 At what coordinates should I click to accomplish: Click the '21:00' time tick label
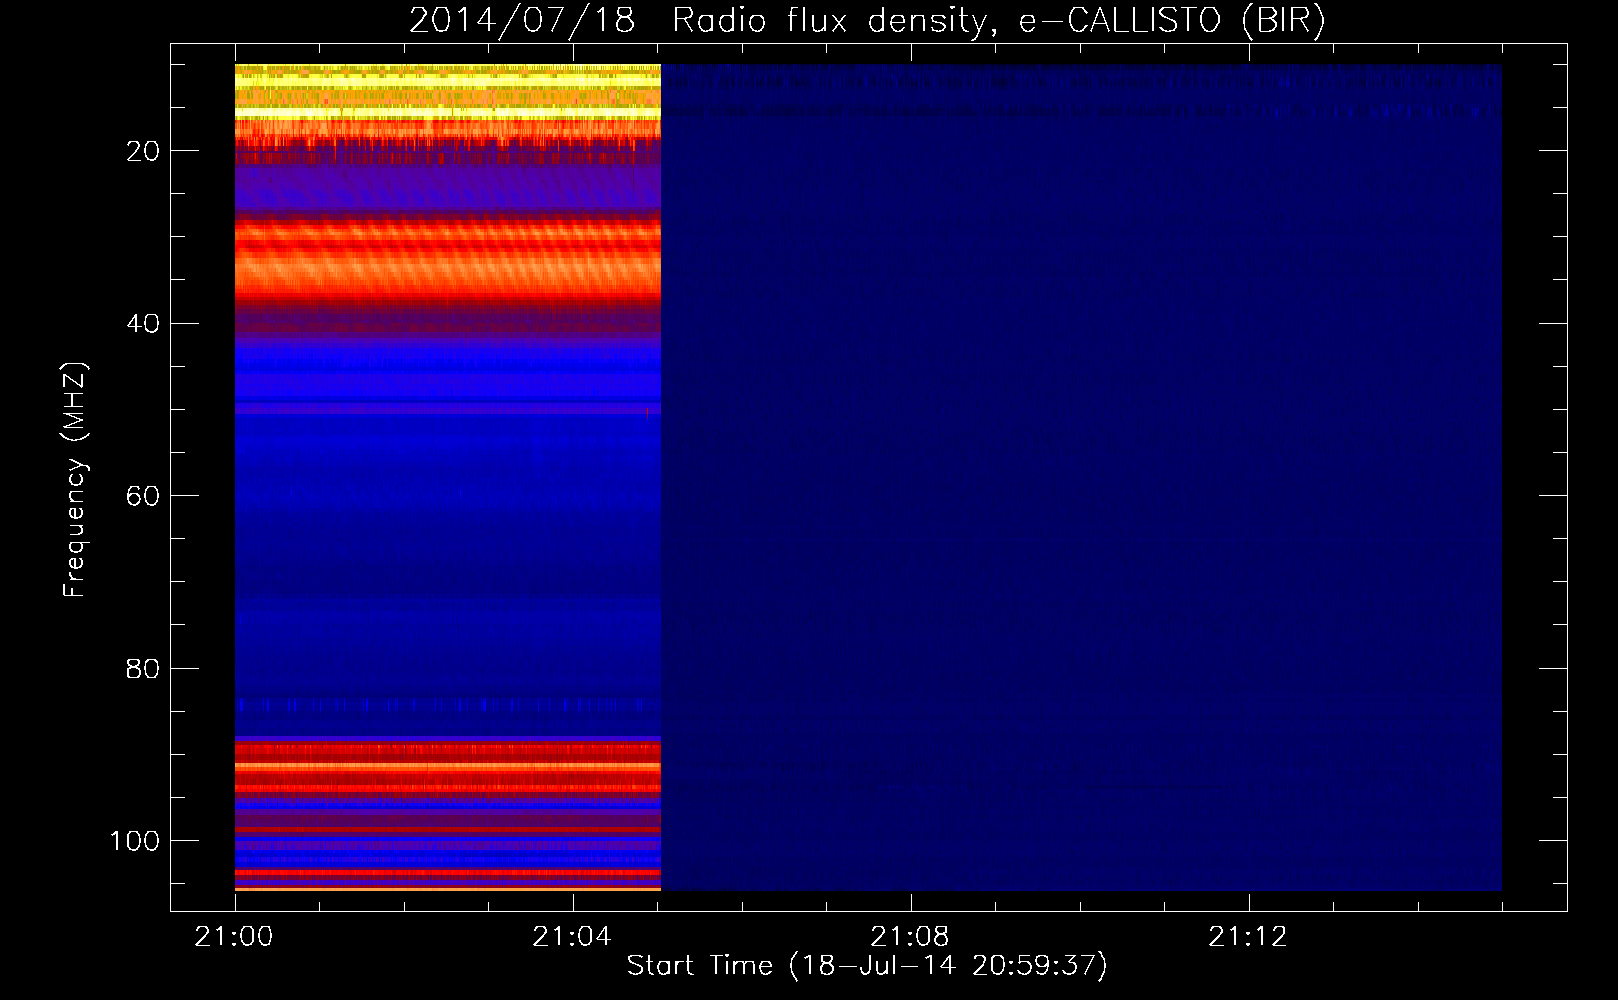234,937
